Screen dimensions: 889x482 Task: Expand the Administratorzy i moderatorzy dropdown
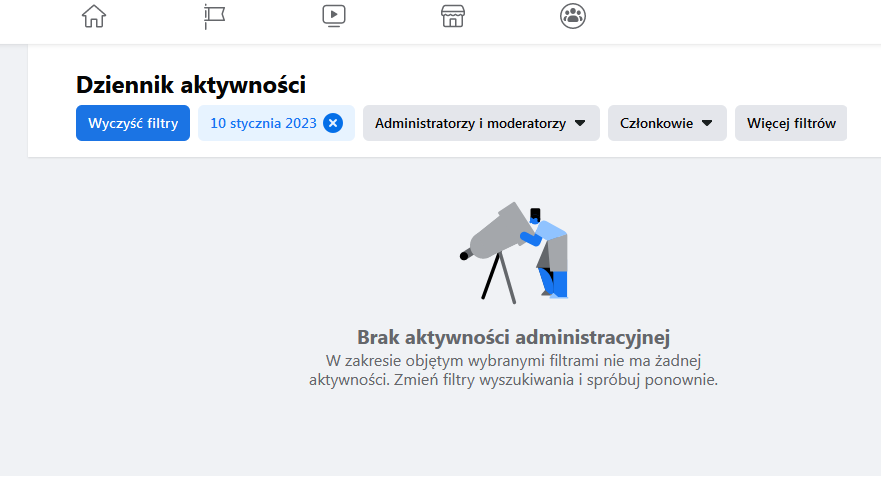[x=481, y=123]
